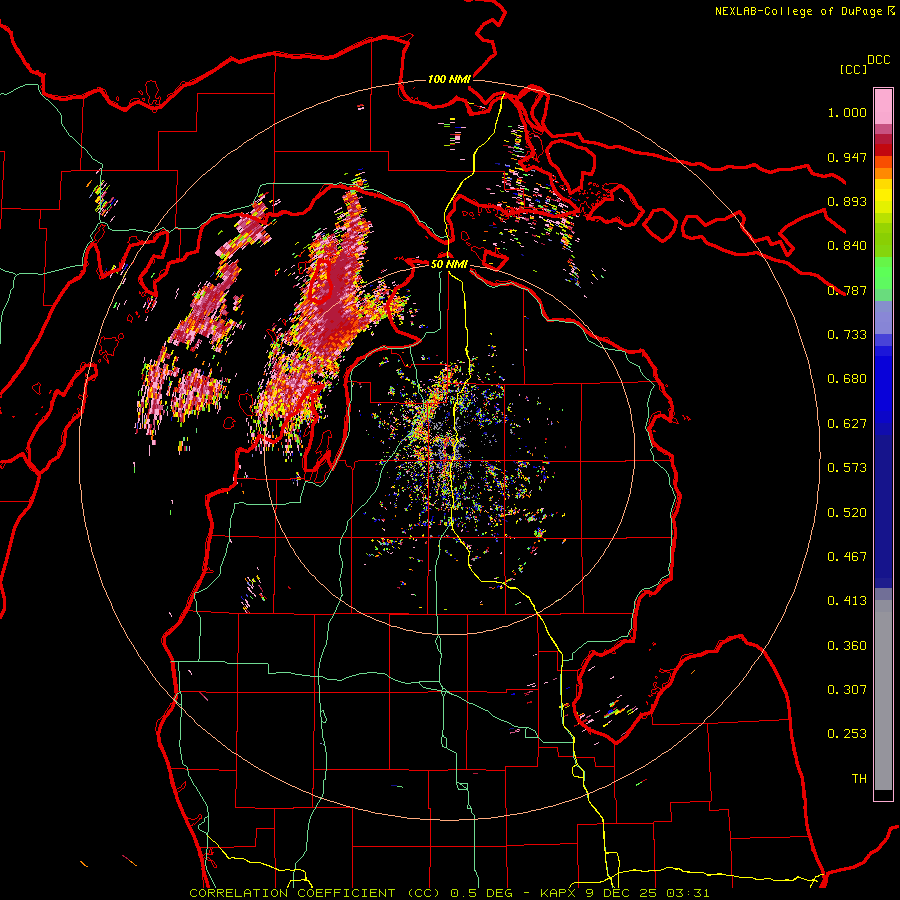Select the 0.520 scale value
Screen dimensions: 900x900
(847, 513)
